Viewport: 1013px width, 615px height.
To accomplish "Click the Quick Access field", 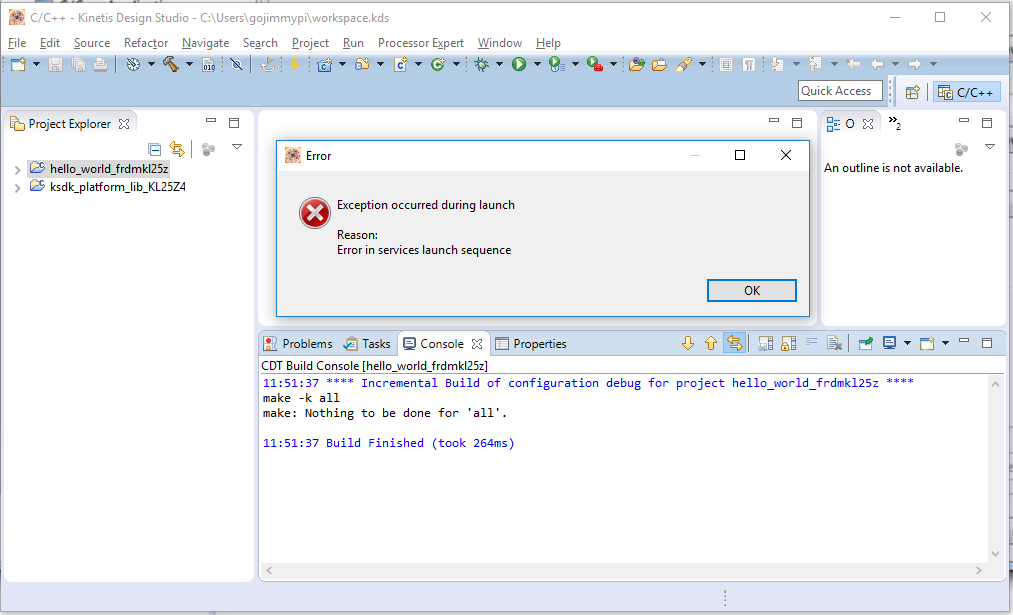I will point(840,91).
